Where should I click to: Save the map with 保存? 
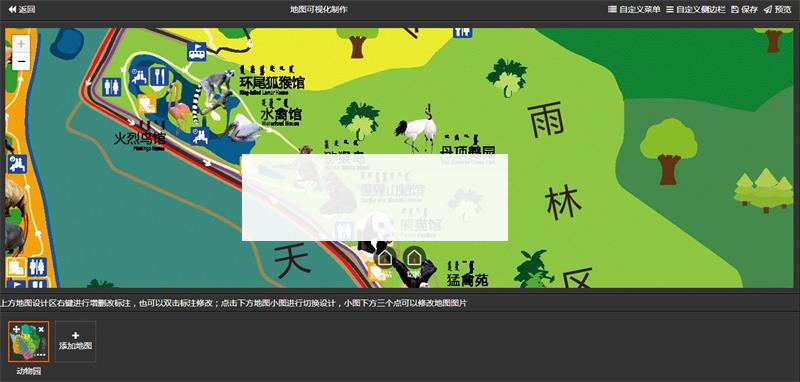tap(744, 9)
